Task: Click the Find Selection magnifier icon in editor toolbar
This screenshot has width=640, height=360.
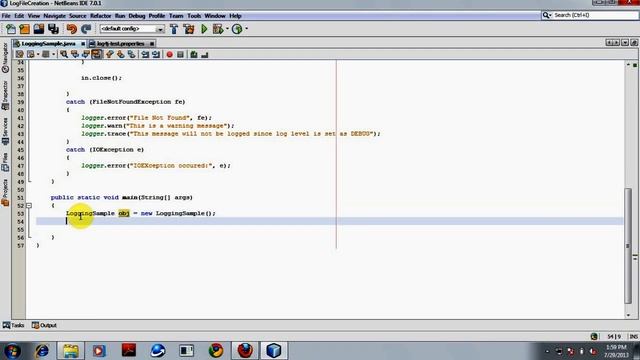Action: (x=64, y=54)
